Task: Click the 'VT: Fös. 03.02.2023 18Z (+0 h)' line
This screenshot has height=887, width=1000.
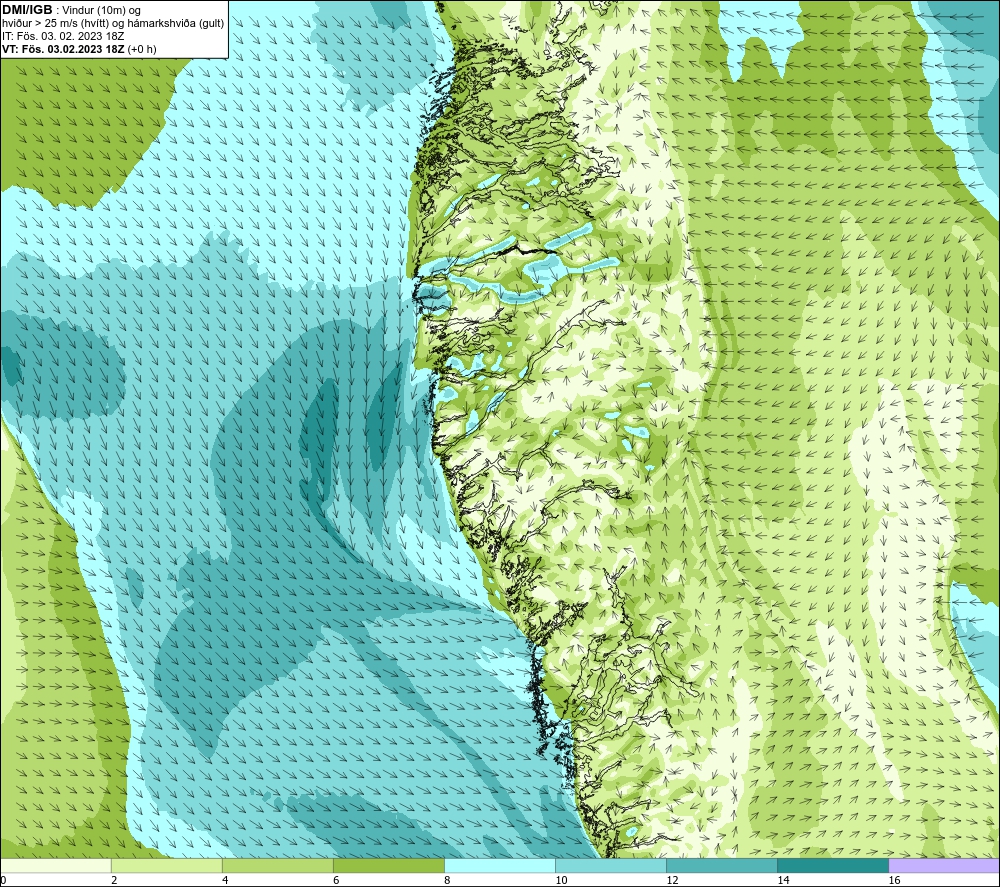Action: (79, 49)
